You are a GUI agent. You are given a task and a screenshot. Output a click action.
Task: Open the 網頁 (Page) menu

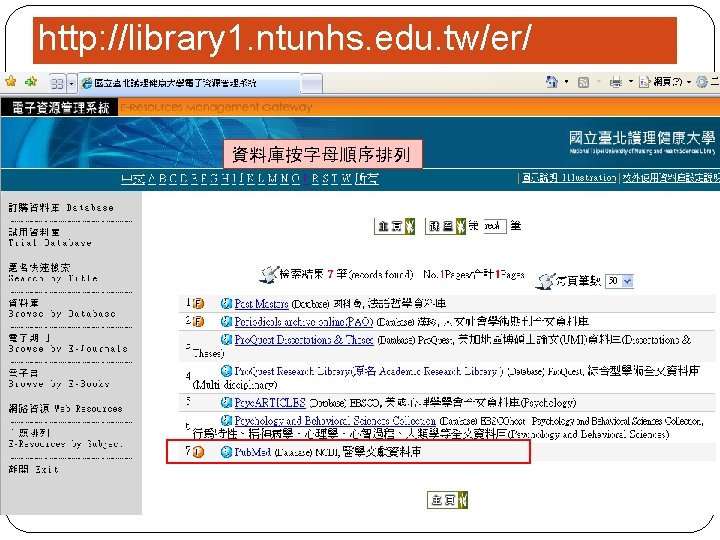tap(665, 82)
